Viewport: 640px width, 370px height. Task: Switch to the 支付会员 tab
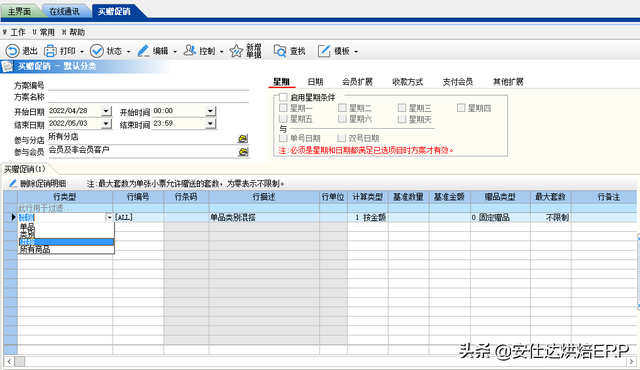pyautogui.click(x=458, y=82)
